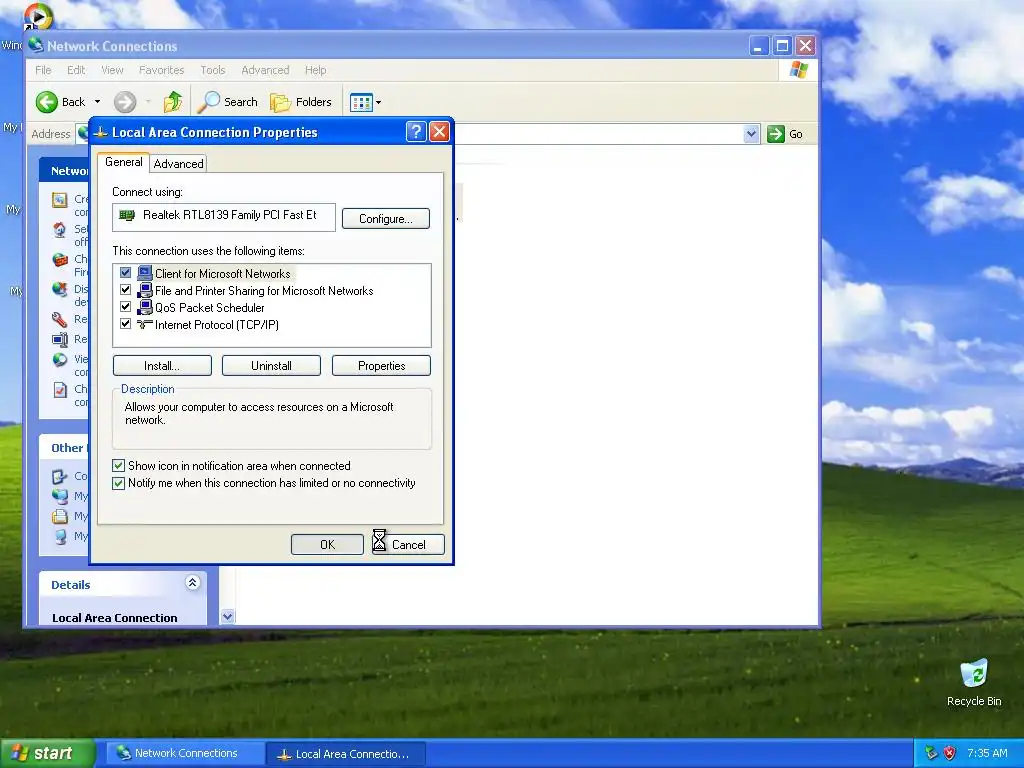
Task: Open the Favorites menu
Action: pos(161,70)
